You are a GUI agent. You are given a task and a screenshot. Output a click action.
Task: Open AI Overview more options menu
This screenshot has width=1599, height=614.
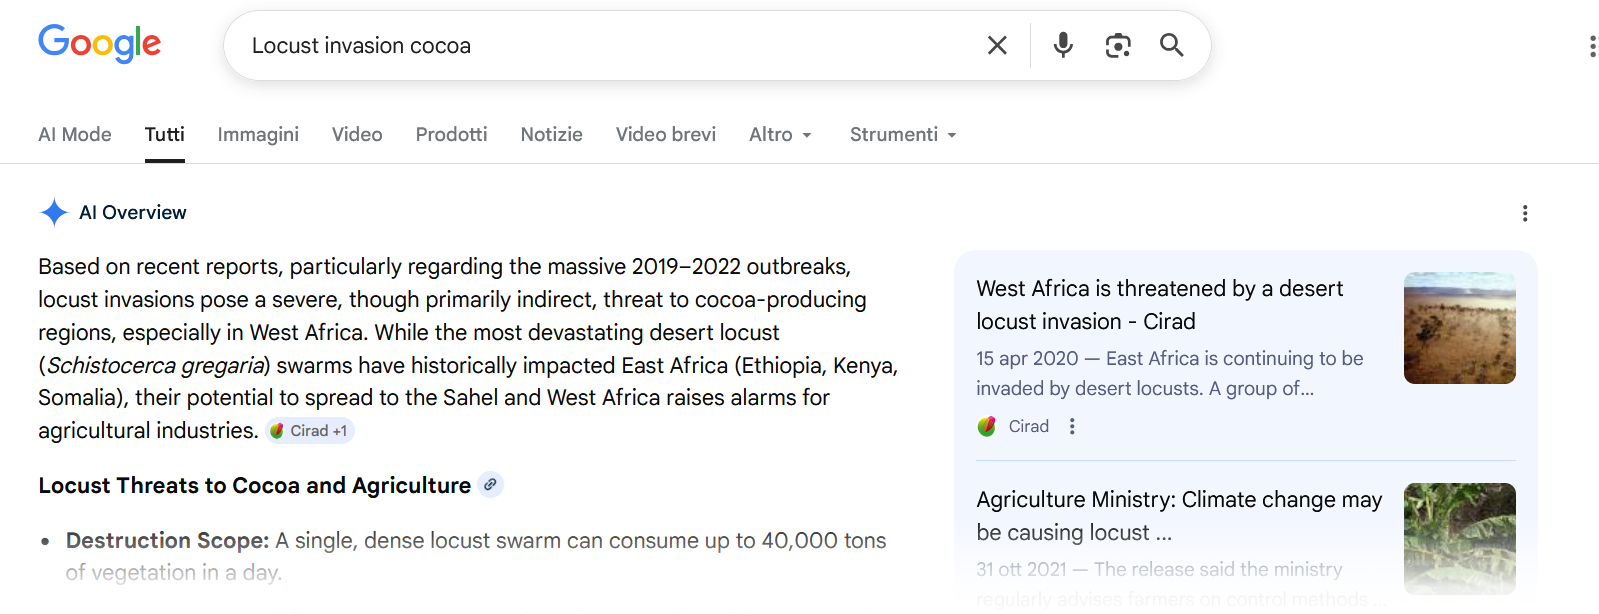(x=1524, y=213)
